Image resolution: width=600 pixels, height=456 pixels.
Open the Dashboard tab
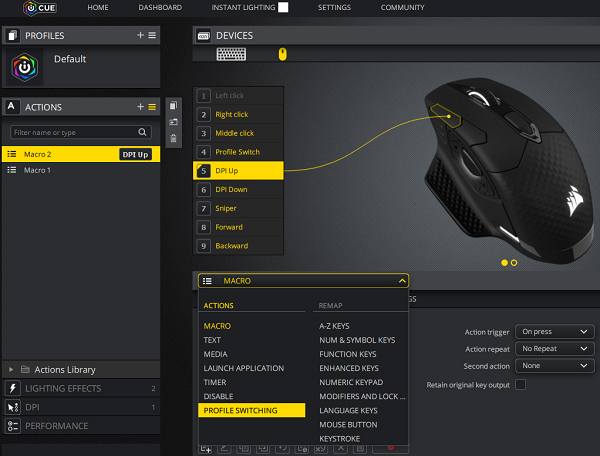(x=160, y=8)
